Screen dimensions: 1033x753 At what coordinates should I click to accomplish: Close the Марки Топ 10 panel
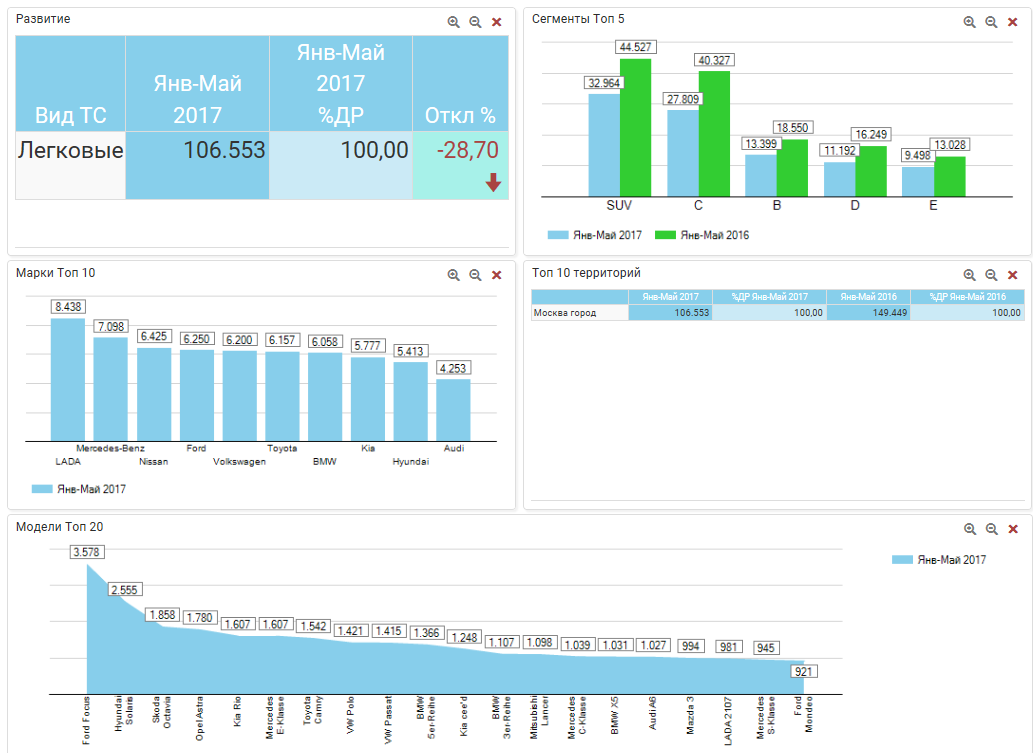click(496, 275)
